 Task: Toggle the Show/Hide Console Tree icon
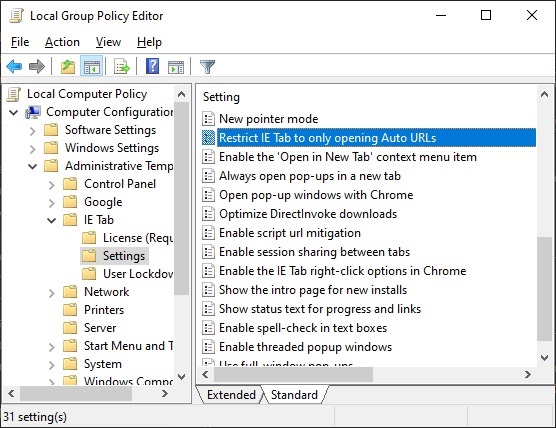(x=92, y=66)
